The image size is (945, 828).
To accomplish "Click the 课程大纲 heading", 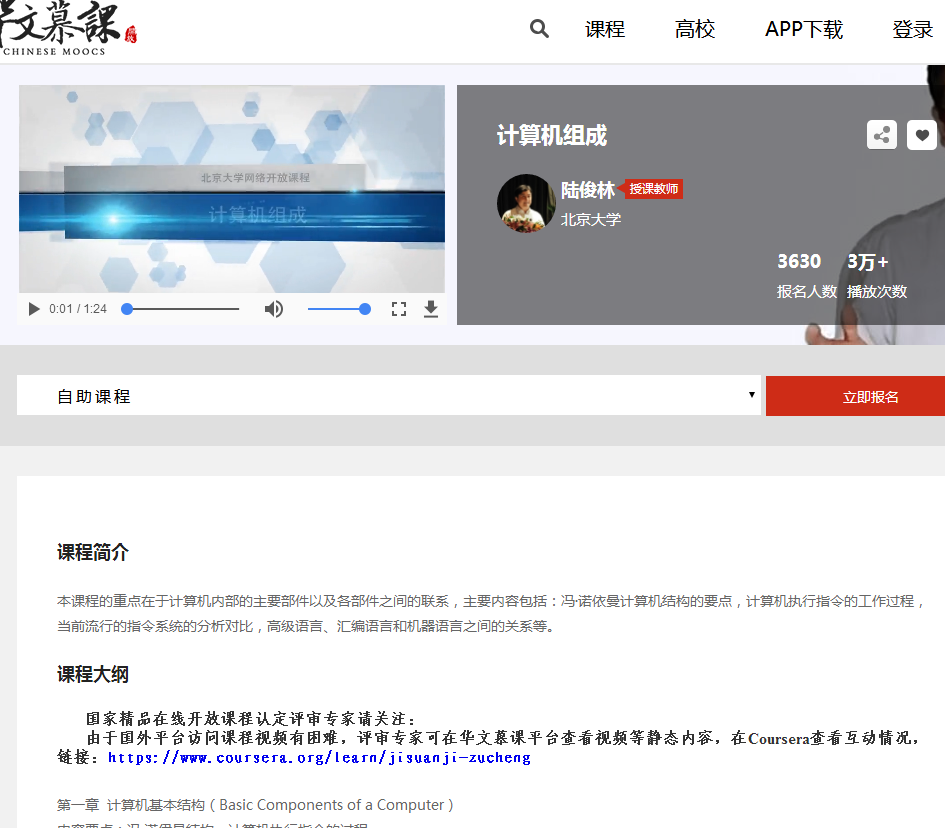I will pos(93,674).
